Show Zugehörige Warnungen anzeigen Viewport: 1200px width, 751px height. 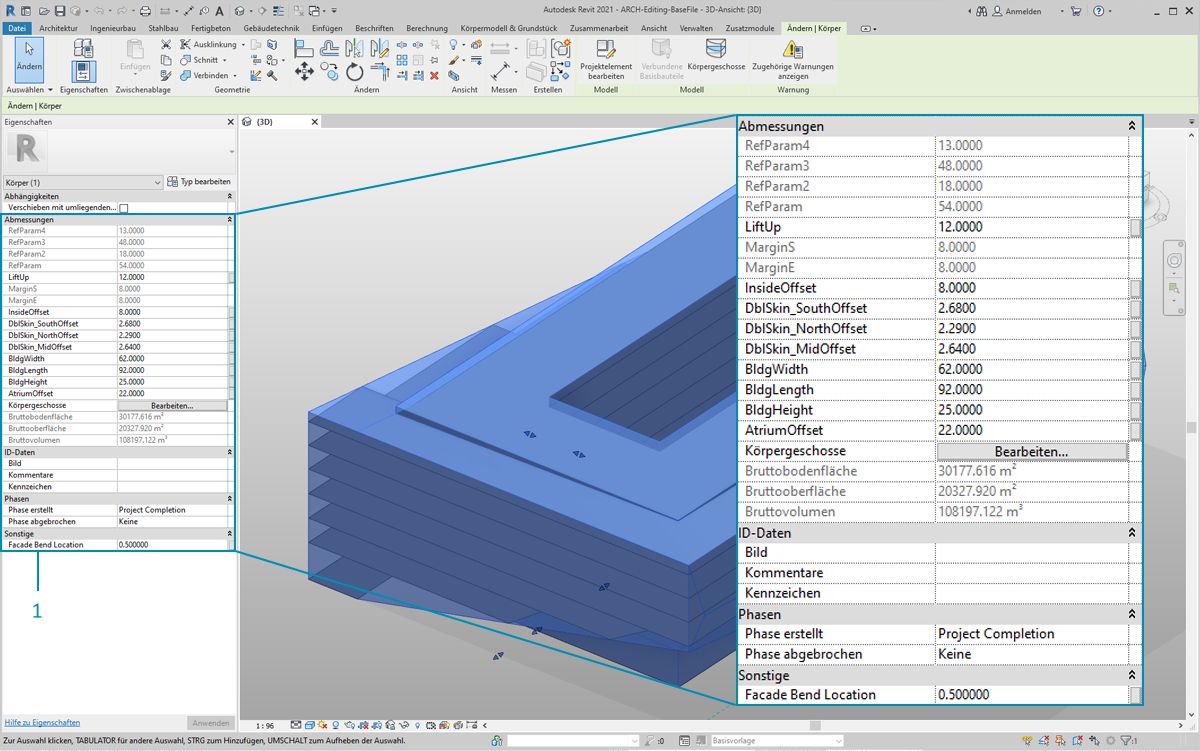792,59
